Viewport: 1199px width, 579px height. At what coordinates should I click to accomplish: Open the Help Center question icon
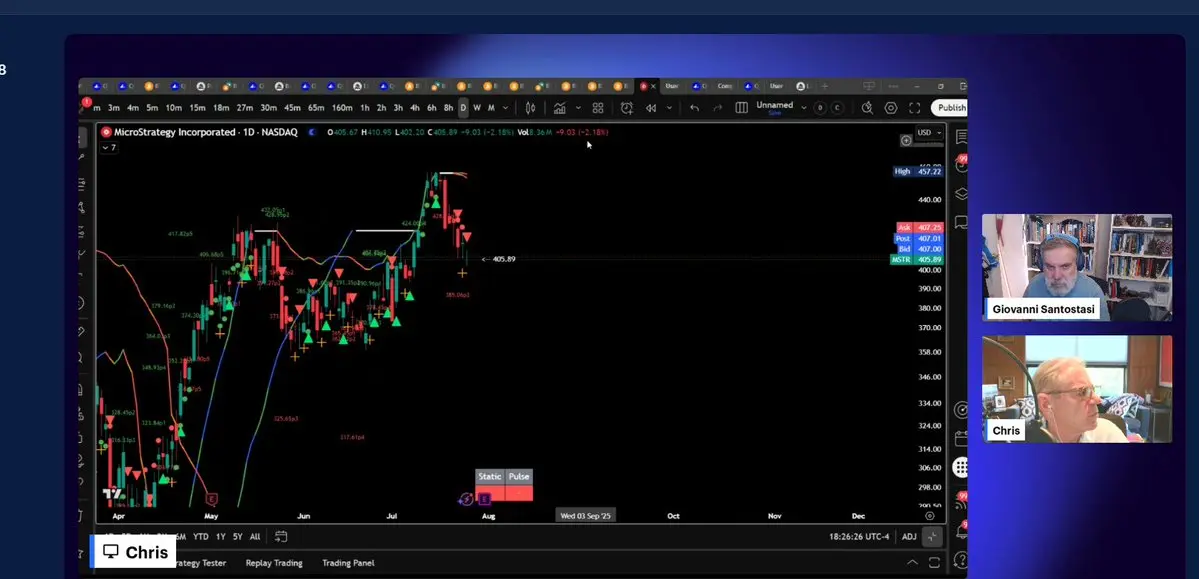click(962, 560)
